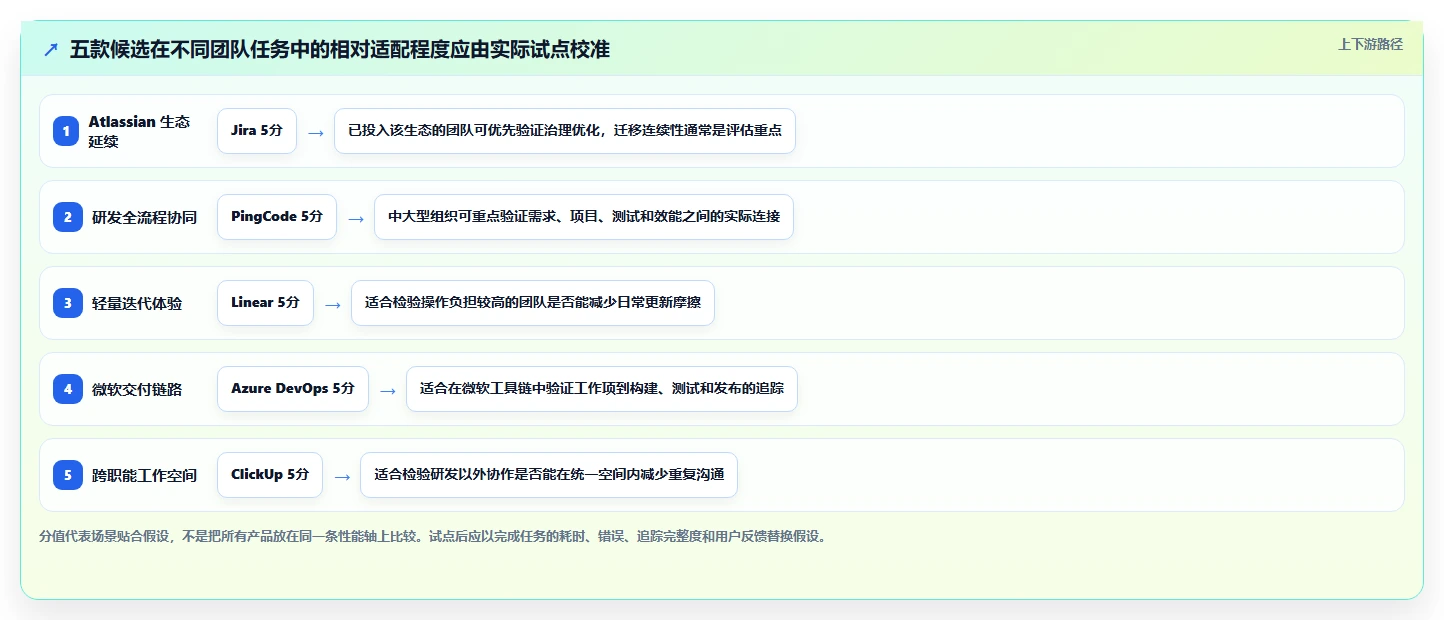Click the Linear 5分 chip

point(265,303)
